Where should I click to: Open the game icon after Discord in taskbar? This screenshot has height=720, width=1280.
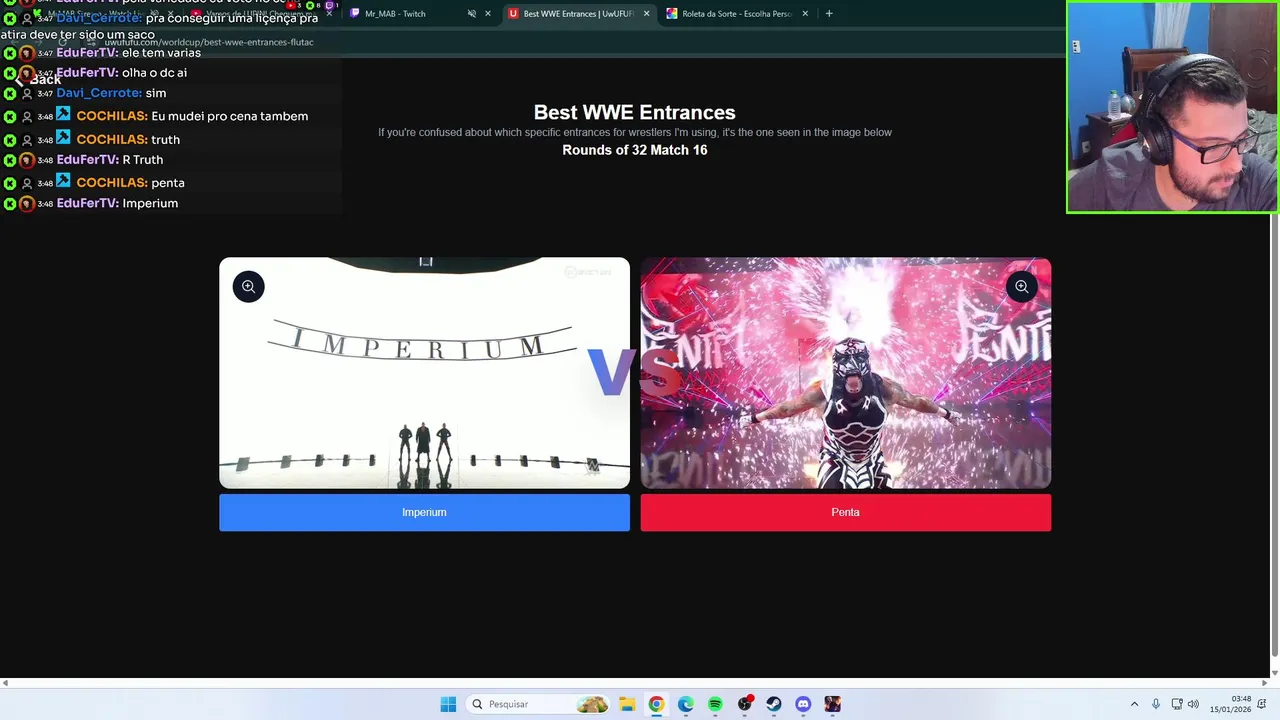[x=833, y=704]
